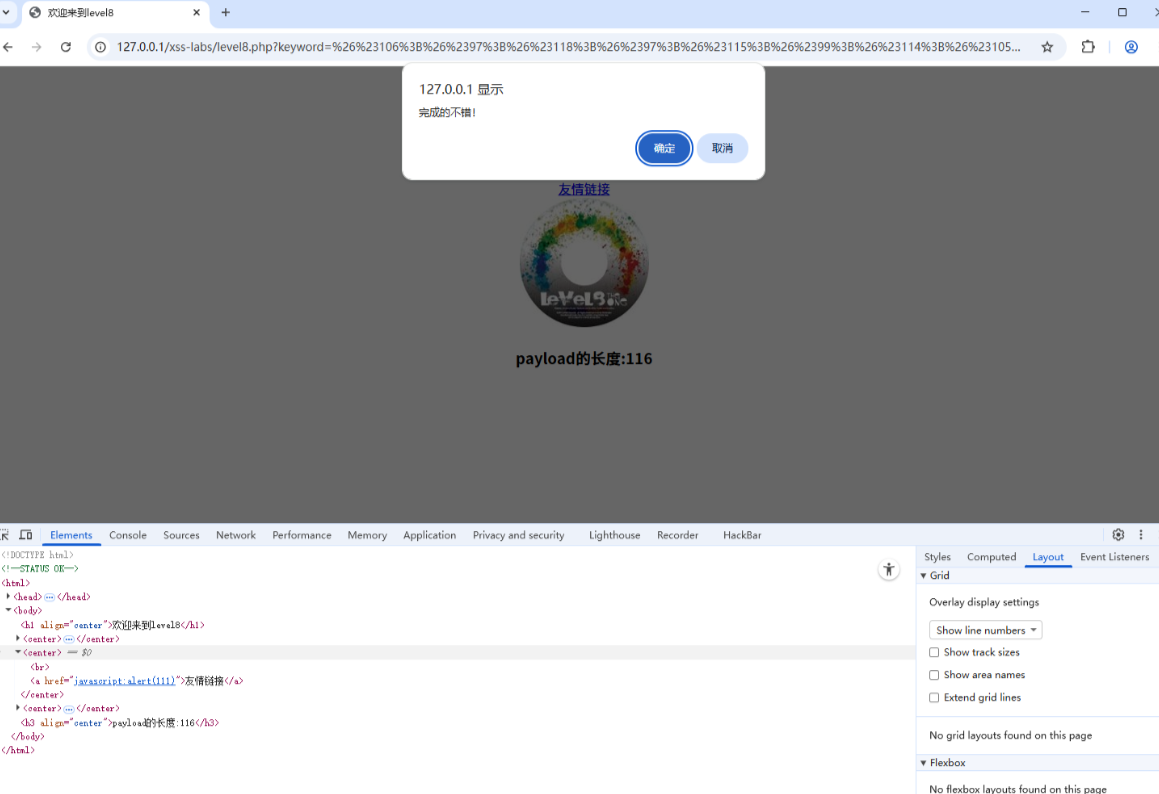Switch to the Sources tab
Image resolution: width=1159 pixels, height=794 pixels.
point(181,535)
